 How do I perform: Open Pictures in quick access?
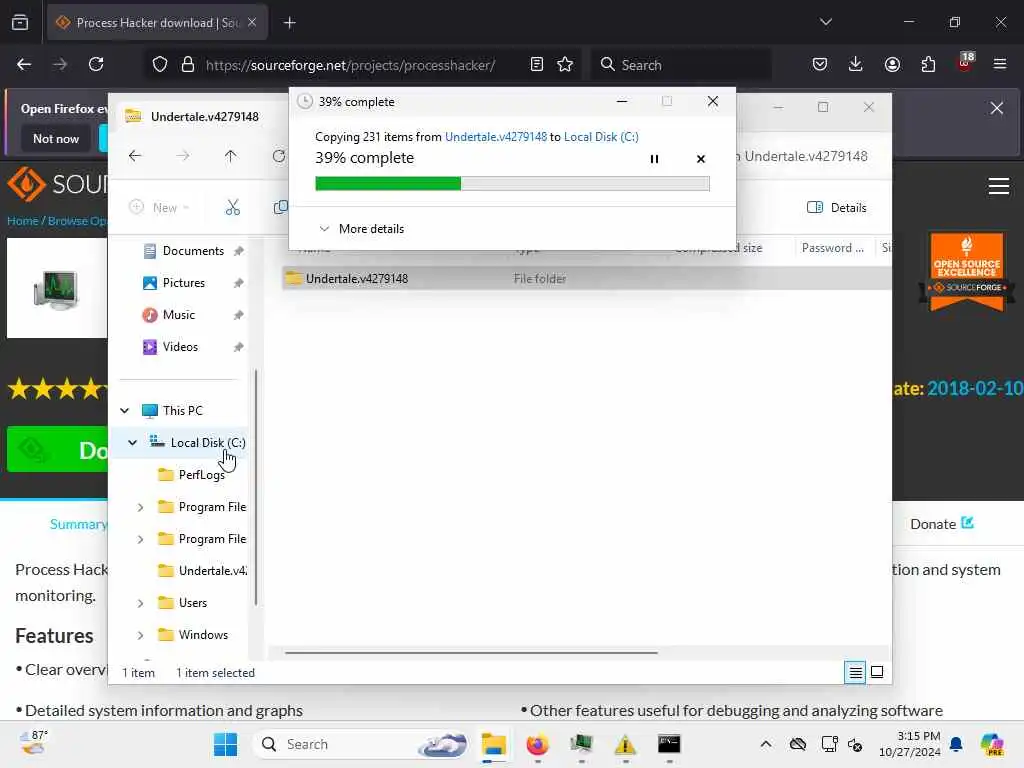tap(184, 283)
